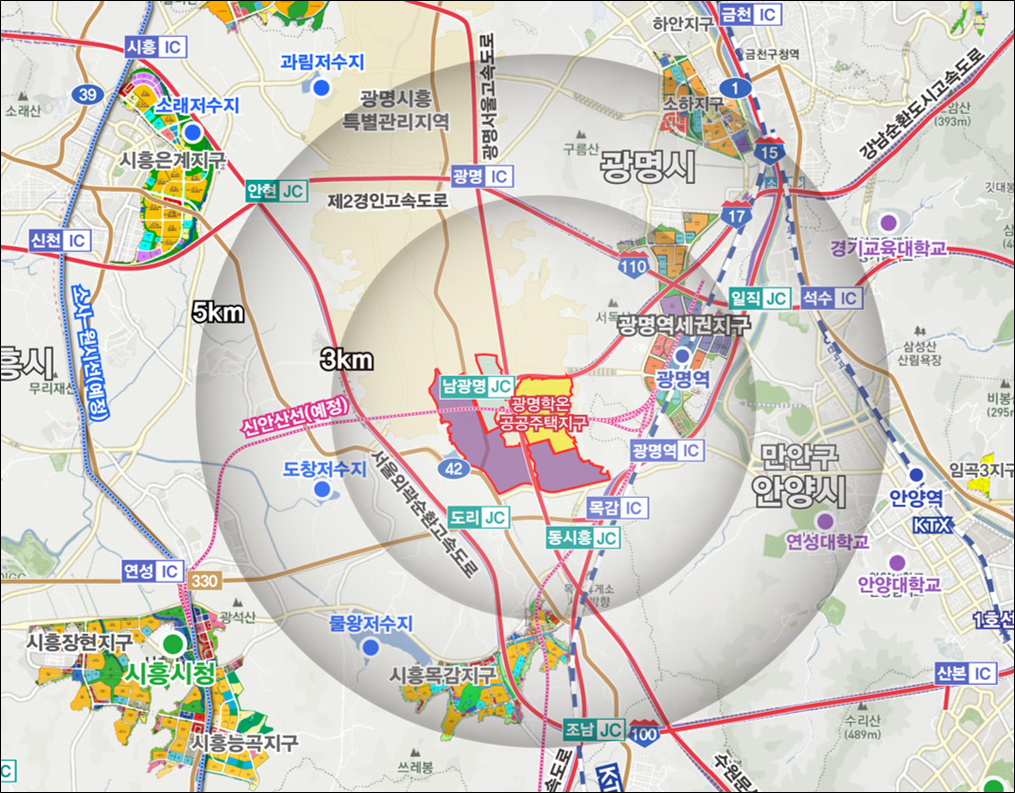Click the 남광명 JC junction label

pyautogui.click(x=476, y=386)
